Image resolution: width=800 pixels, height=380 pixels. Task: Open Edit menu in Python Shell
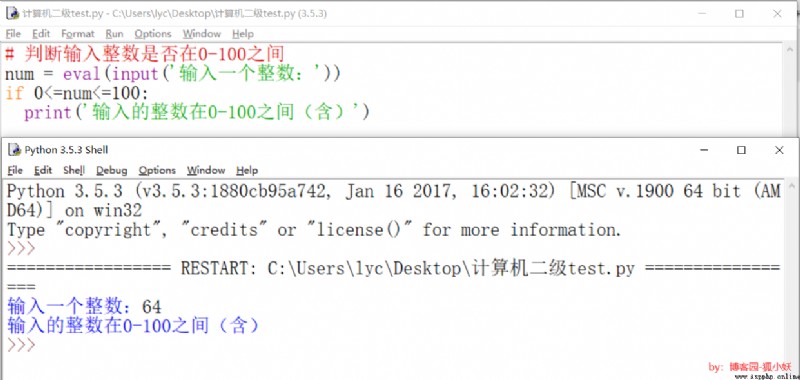(43, 170)
